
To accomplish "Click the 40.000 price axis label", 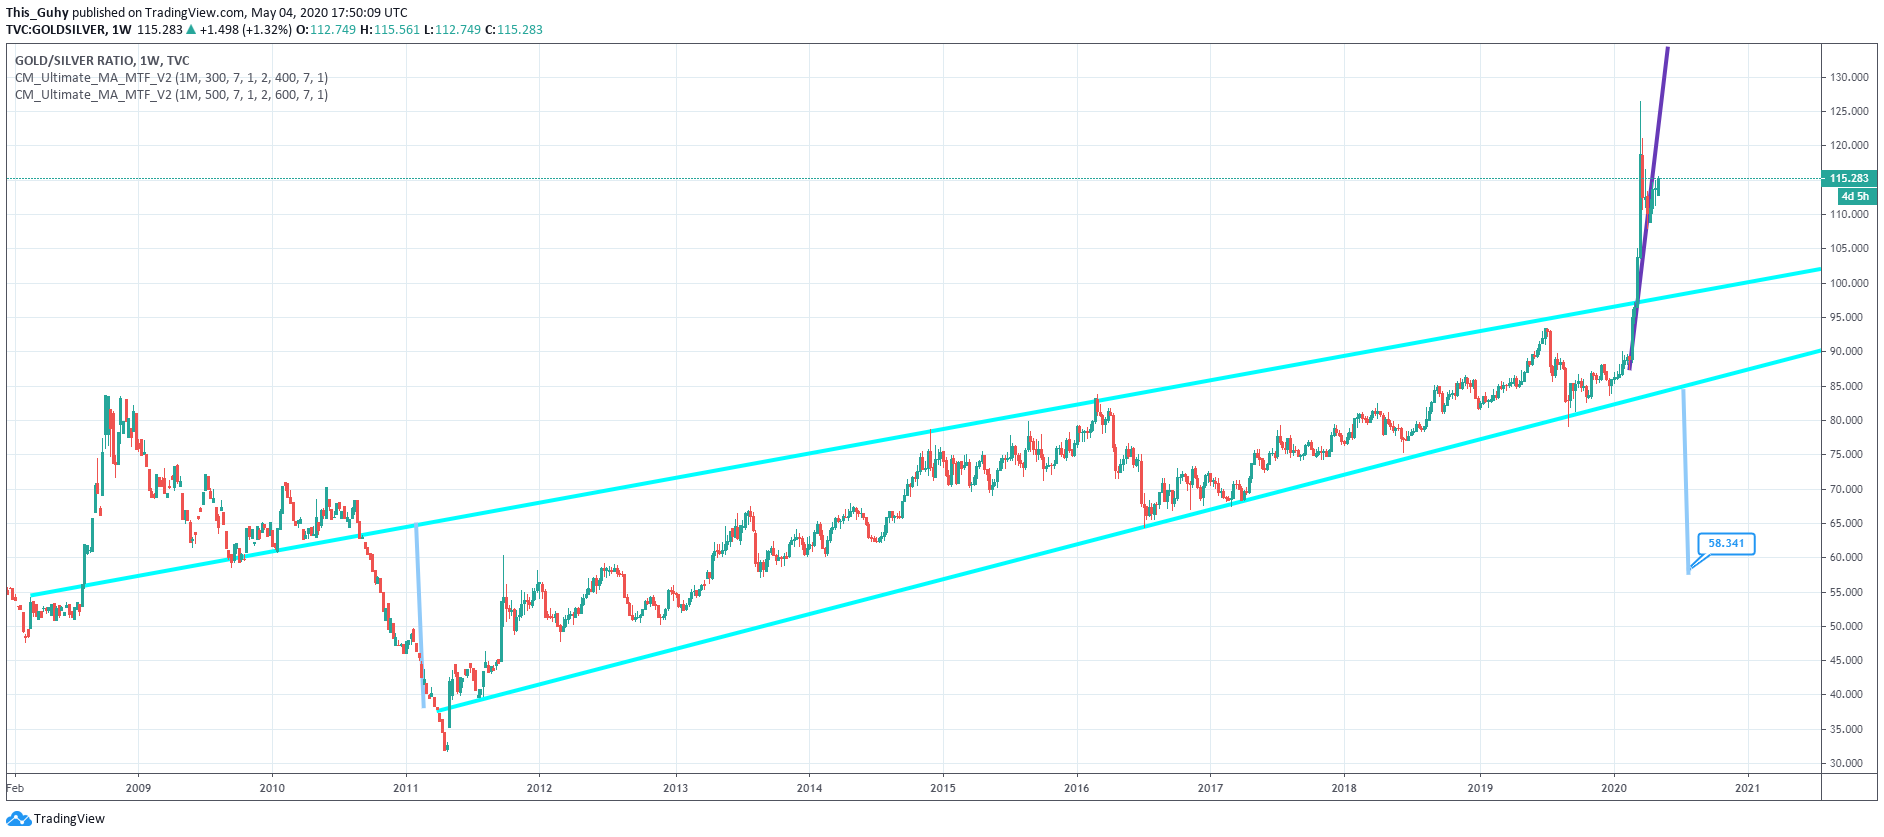I will coord(1849,694).
